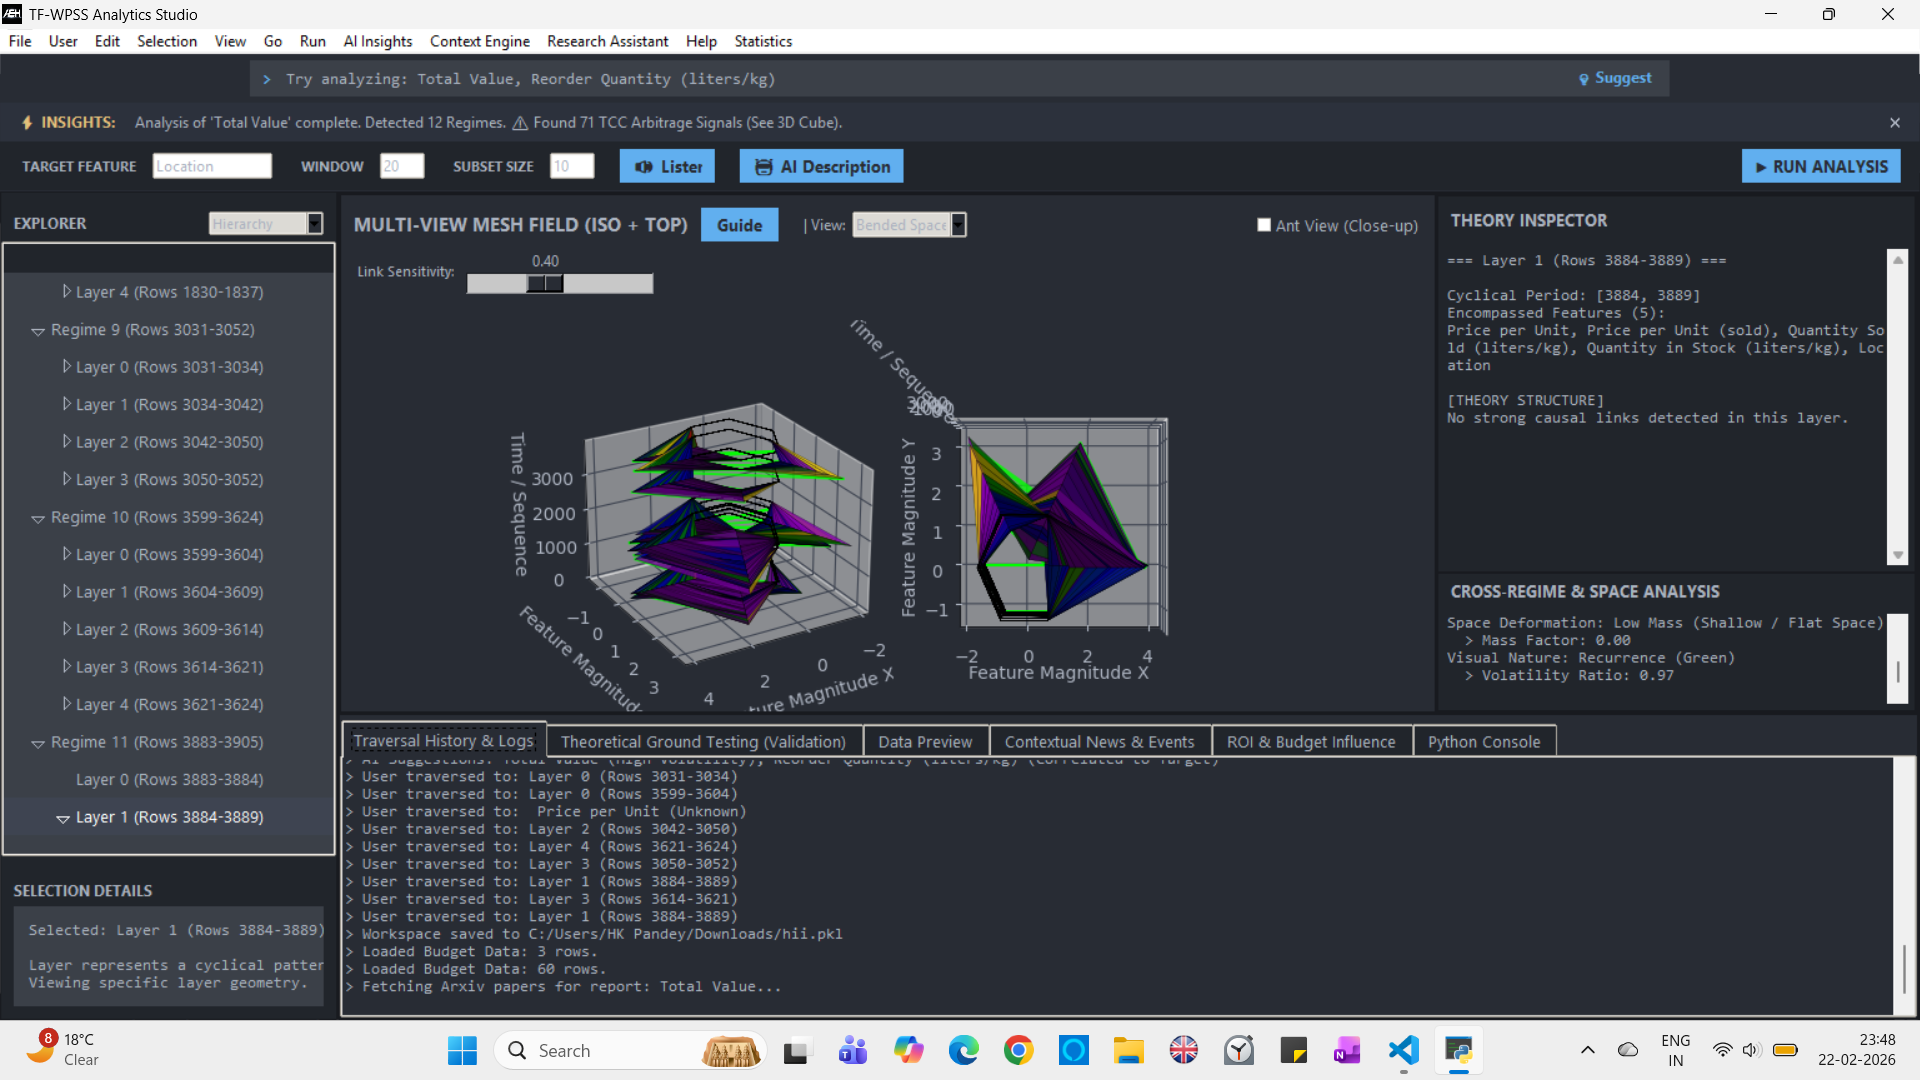This screenshot has width=1920, height=1080.
Task: Open the Context Engine menu
Action: click(x=480, y=41)
